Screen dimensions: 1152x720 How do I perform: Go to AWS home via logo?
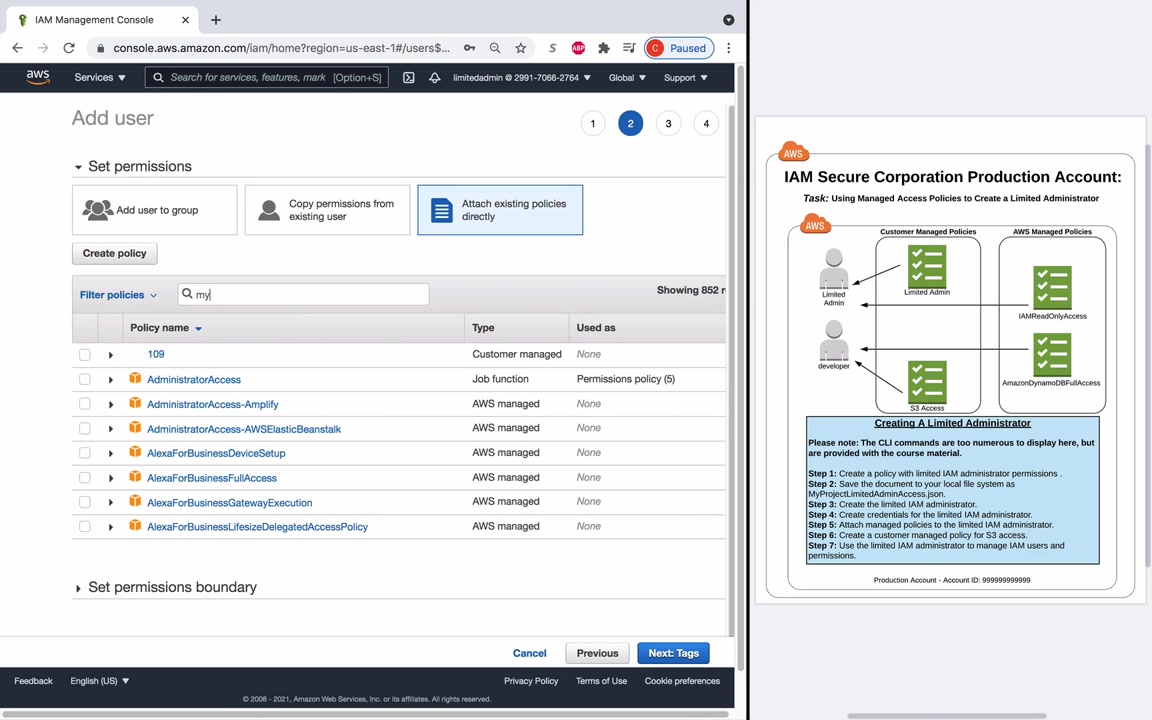pyautogui.click(x=37, y=77)
